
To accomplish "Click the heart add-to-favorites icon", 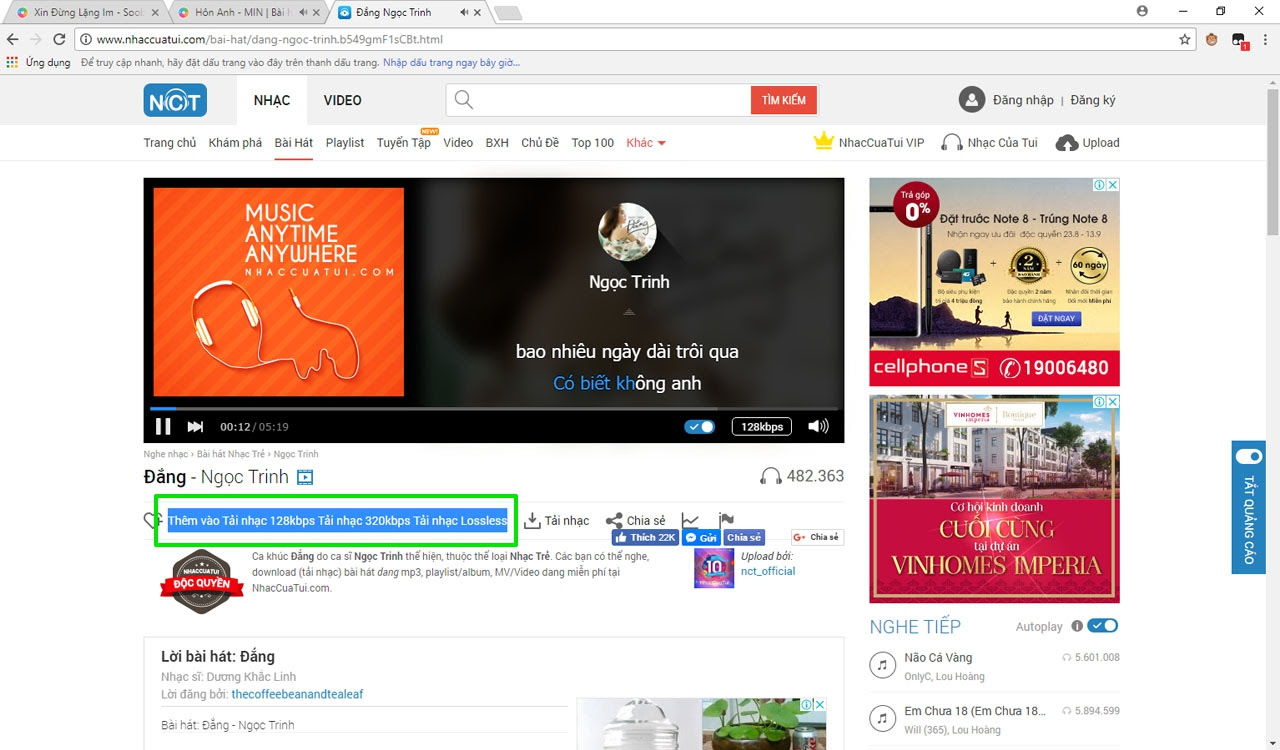I will point(153,520).
